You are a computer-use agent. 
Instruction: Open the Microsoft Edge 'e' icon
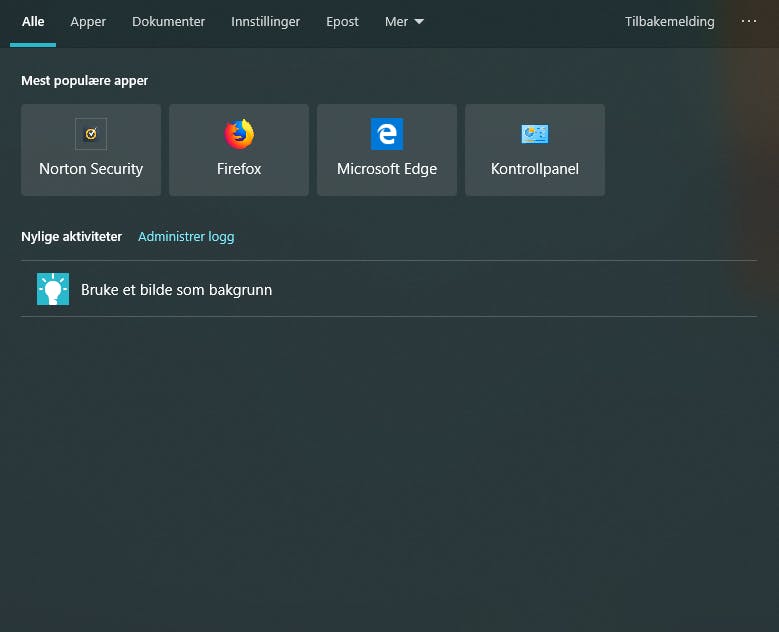point(387,134)
